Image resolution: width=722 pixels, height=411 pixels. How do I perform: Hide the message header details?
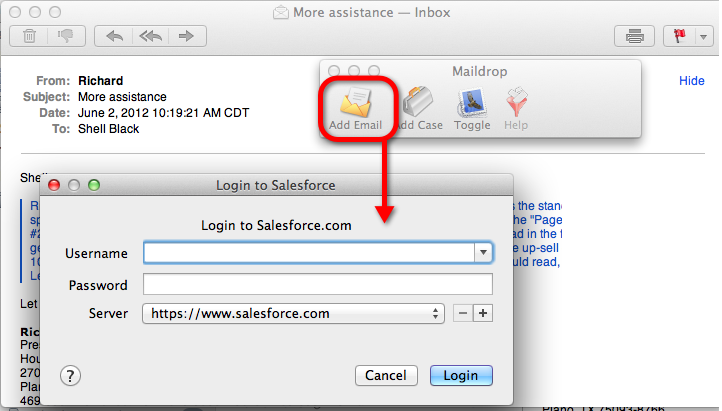point(692,81)
